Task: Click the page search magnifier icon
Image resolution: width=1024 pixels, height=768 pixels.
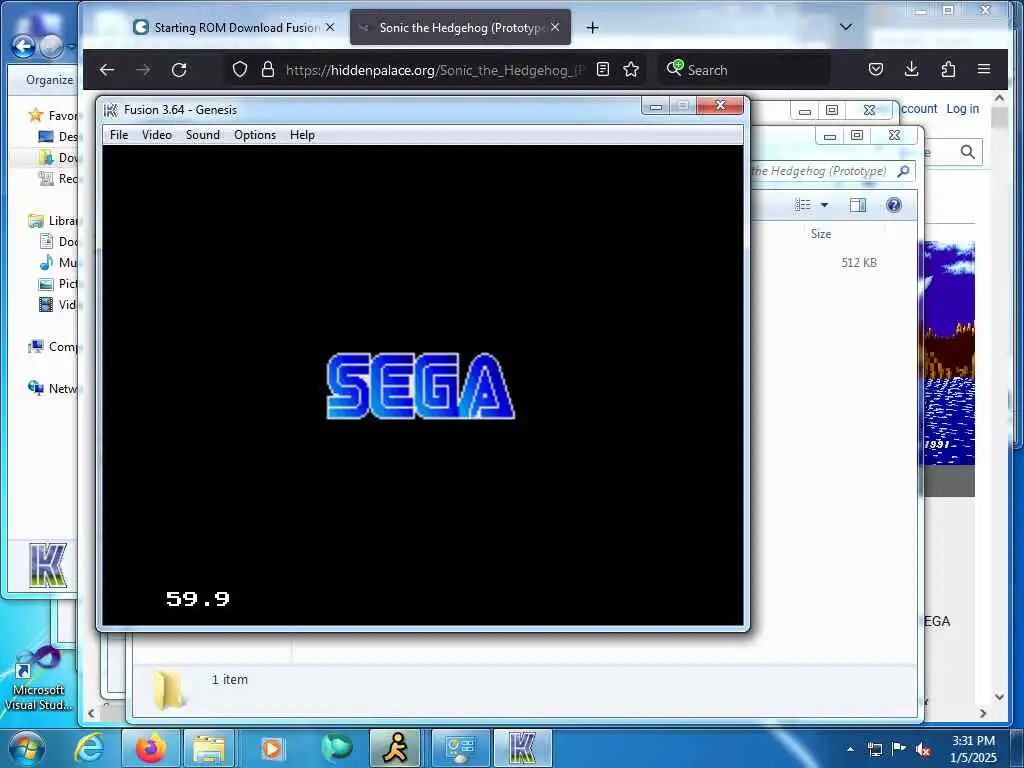Action: coord(968,152)
